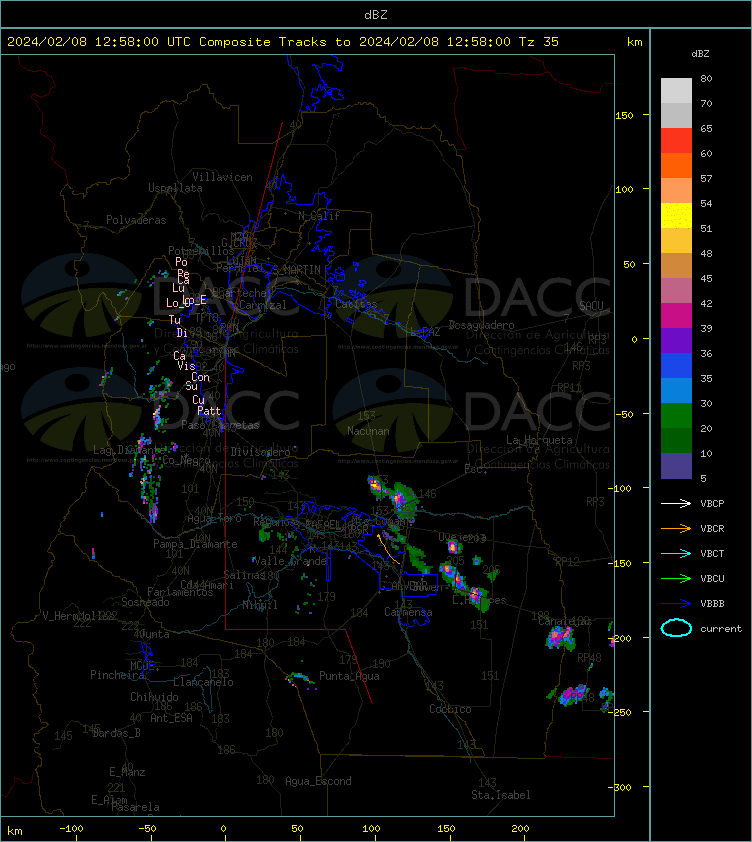Click the 'dBZ' title at the top
The image size is (752, 842).
pos(375,14)
